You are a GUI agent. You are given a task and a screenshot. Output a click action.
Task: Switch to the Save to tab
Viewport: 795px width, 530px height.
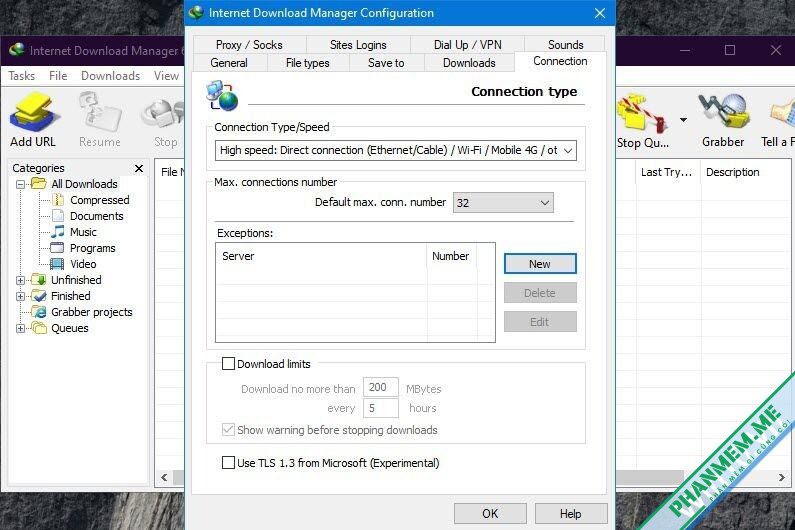click(386, 63)
